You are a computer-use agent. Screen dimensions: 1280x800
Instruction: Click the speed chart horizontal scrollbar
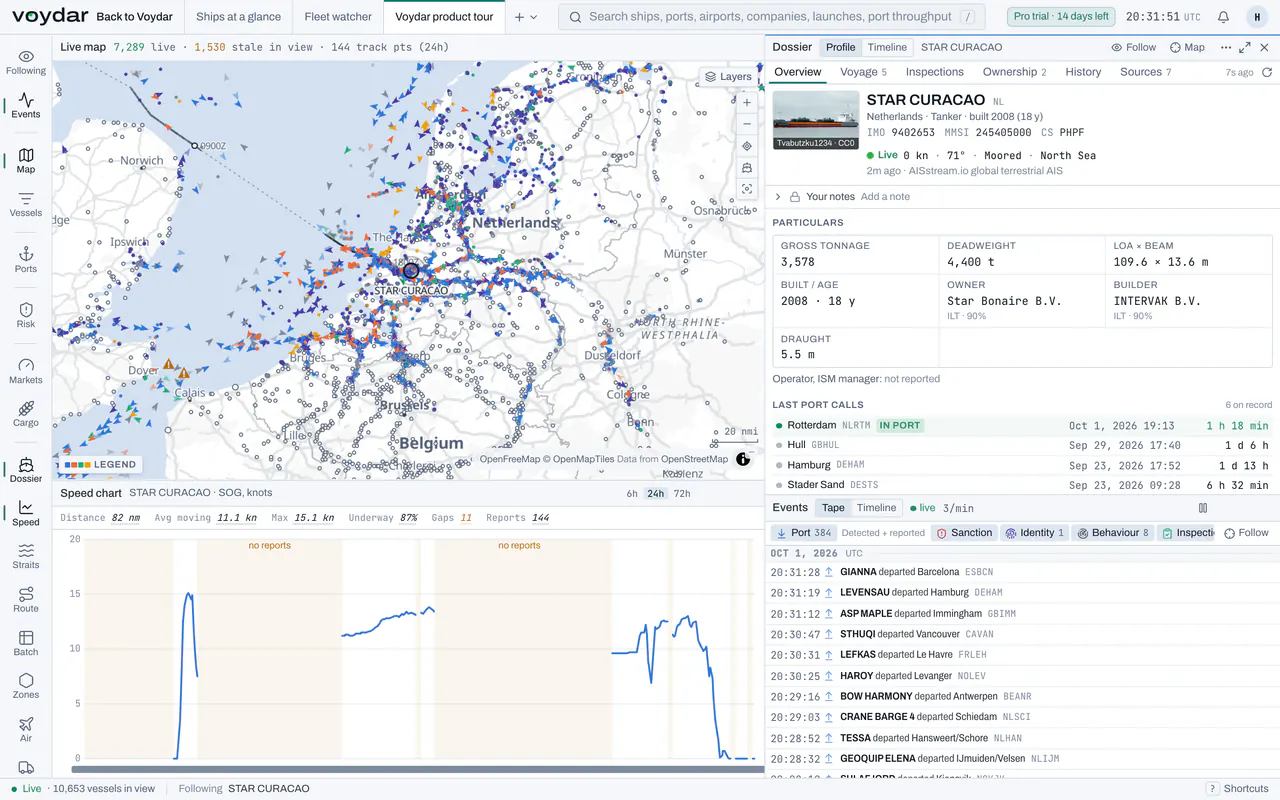[417, 770]
